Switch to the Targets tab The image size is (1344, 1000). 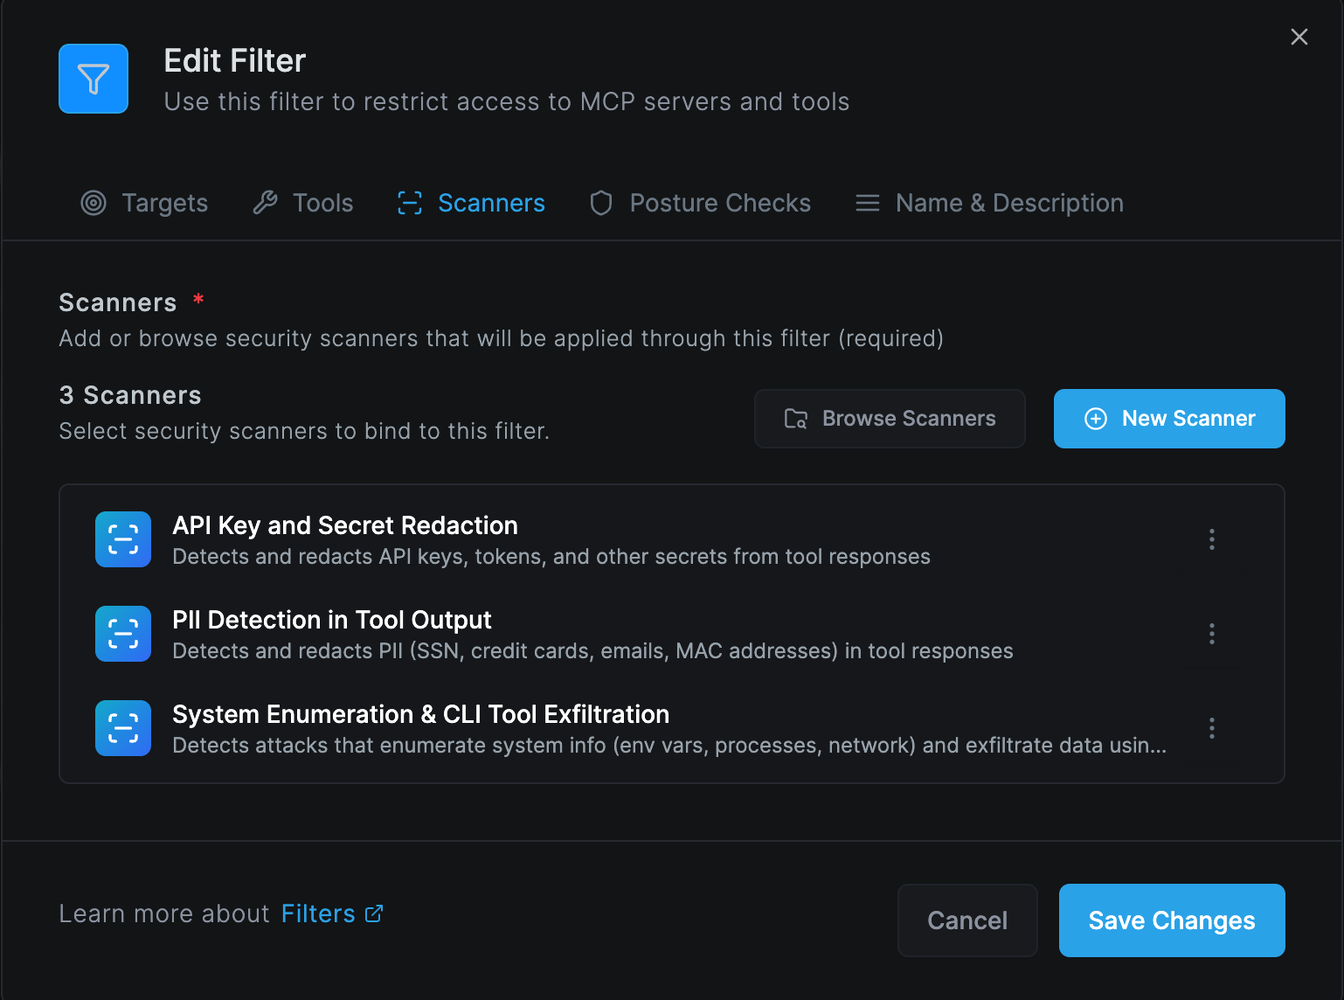(x=145, y=203)
